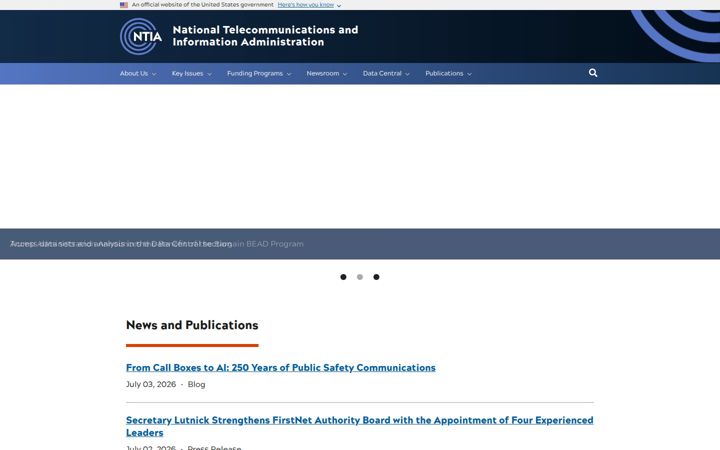Open the Funding Programs menu
This screenshot has height=450, width=720.
pos(254,73)
